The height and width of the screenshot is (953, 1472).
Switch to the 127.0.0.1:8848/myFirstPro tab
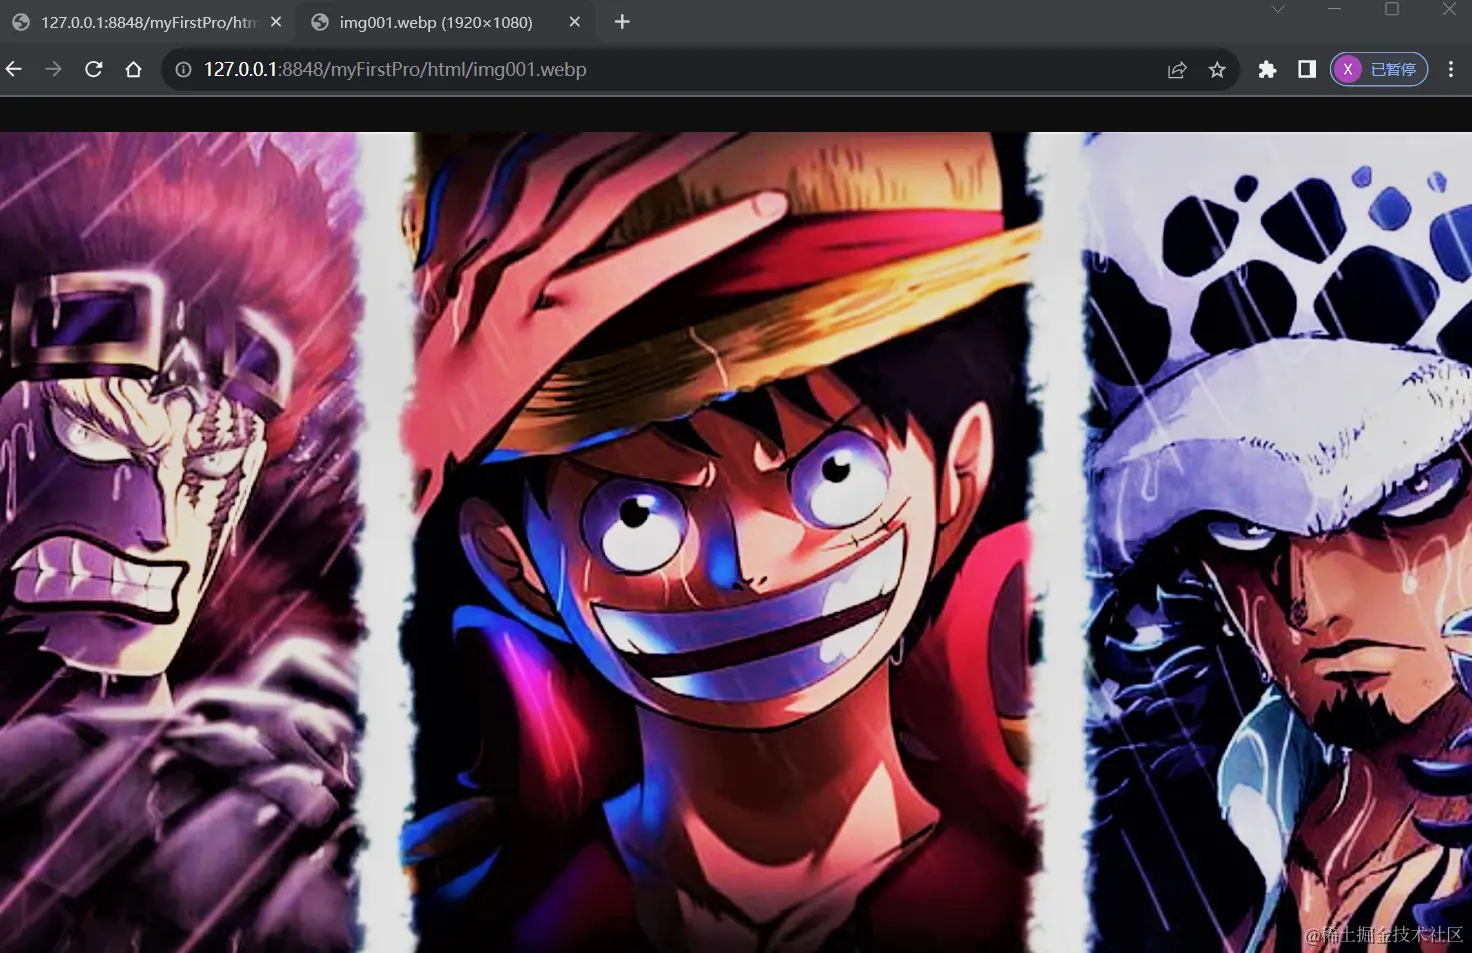click(x=147, y=22)
